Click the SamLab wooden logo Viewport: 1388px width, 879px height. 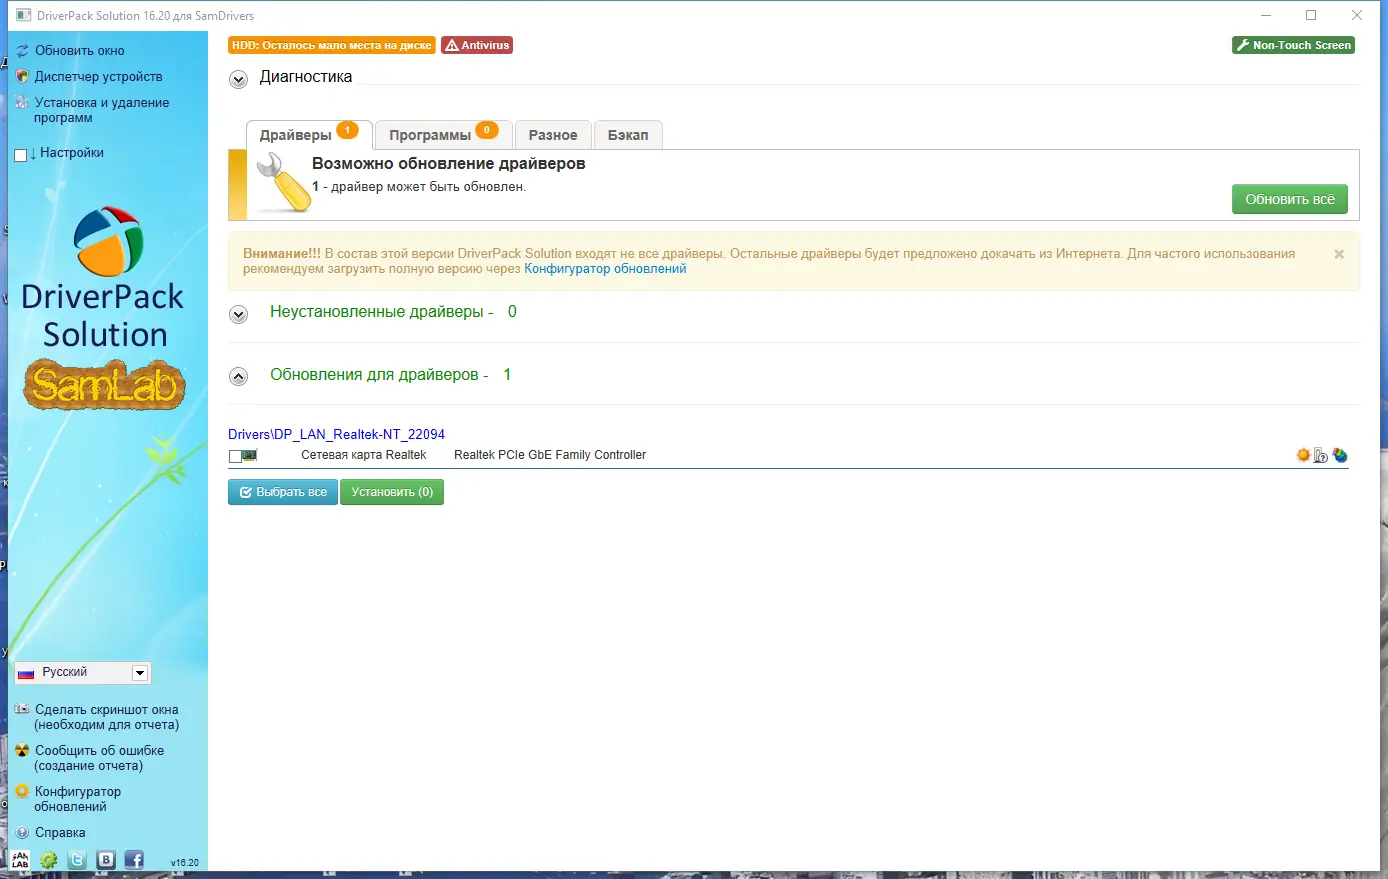105,385
